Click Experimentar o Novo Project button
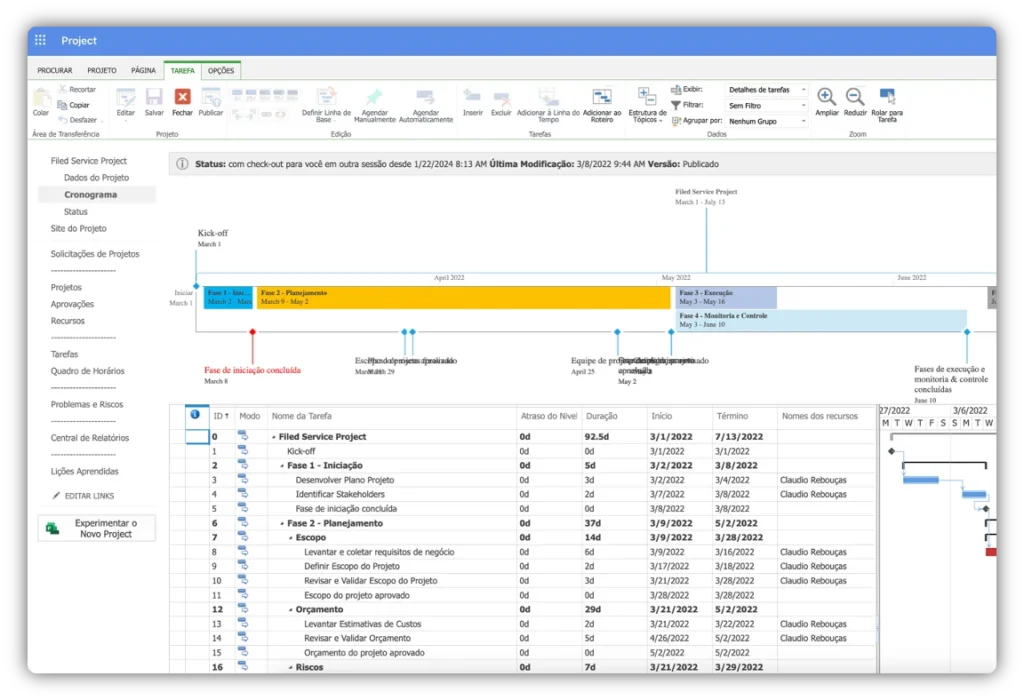The height and width of the screenshot is (700, 1024). coord(97,528)
